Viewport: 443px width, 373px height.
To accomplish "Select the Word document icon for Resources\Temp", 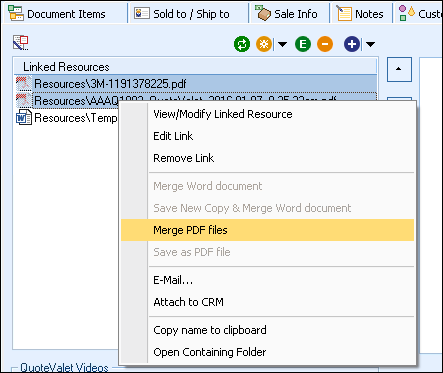I will click(24, 118).
